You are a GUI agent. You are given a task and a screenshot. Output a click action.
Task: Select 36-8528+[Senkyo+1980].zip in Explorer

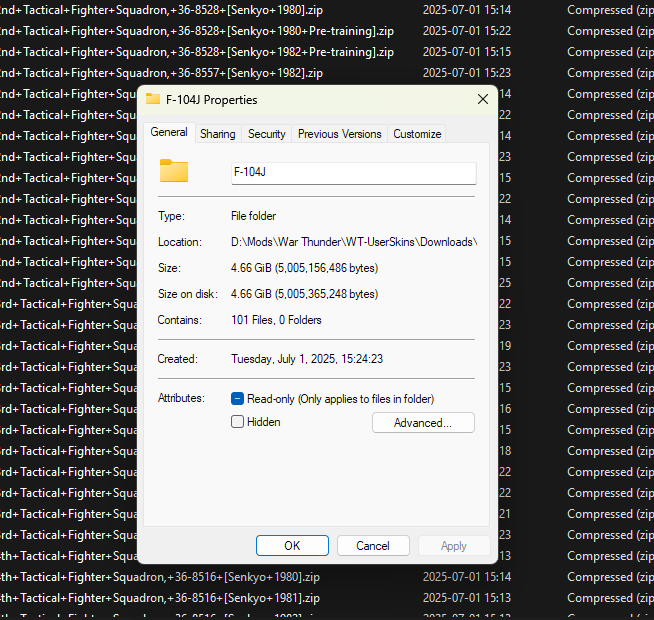tap(161, 10)
